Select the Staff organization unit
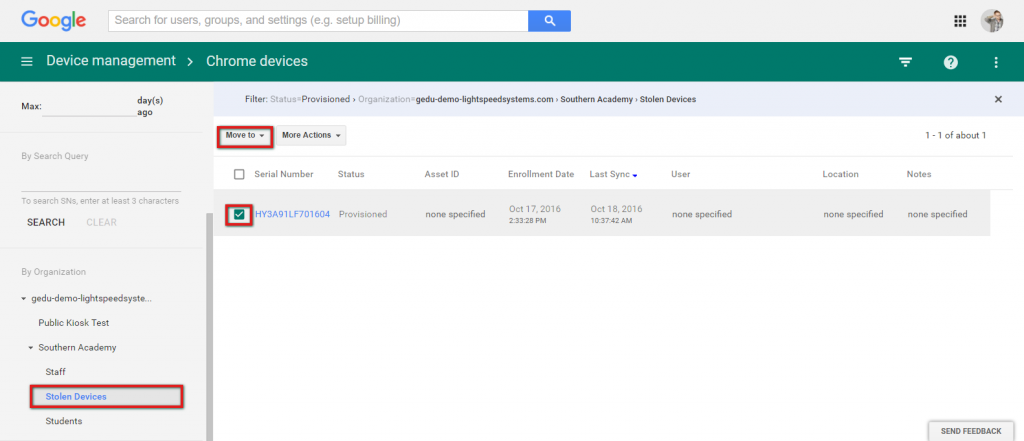The width and height of the screenshot is (1024, 441). click(56, 372)
